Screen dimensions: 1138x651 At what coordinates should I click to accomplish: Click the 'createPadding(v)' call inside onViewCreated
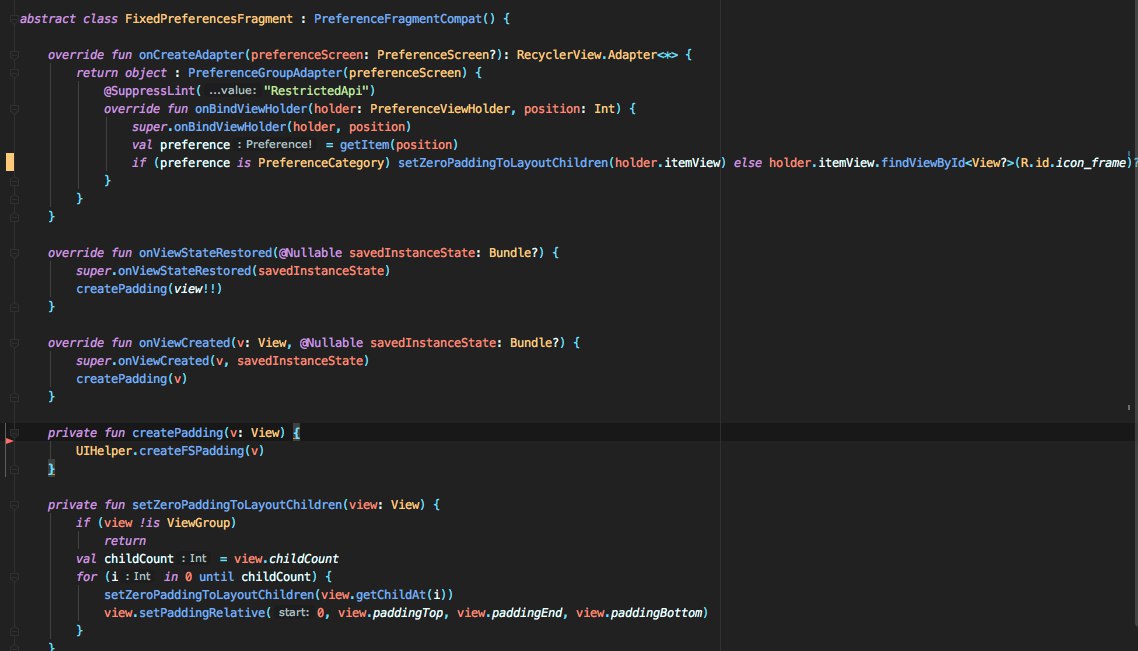131,379
